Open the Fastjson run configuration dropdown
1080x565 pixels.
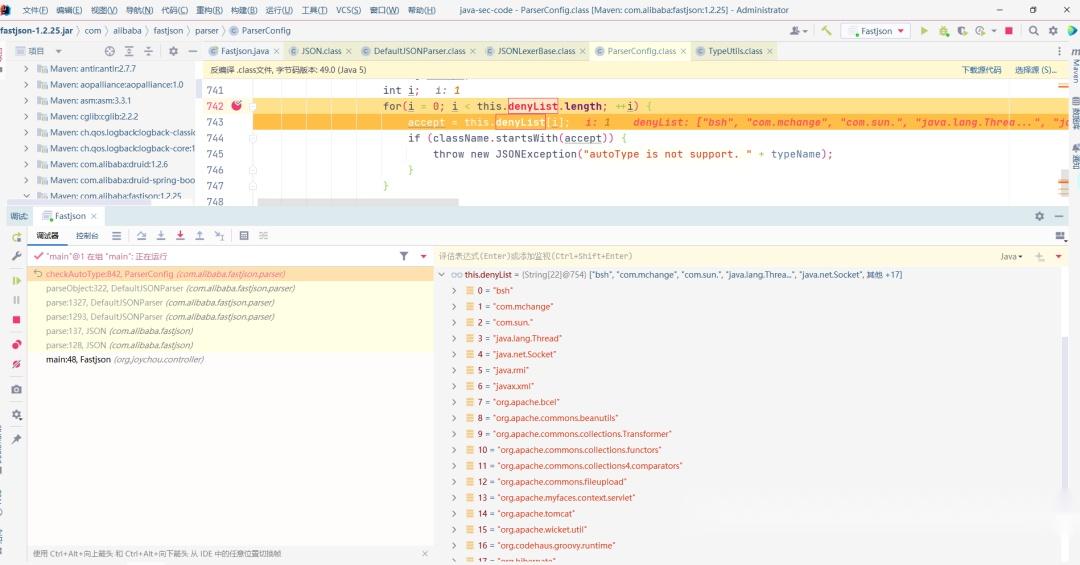tap(876, 31)
